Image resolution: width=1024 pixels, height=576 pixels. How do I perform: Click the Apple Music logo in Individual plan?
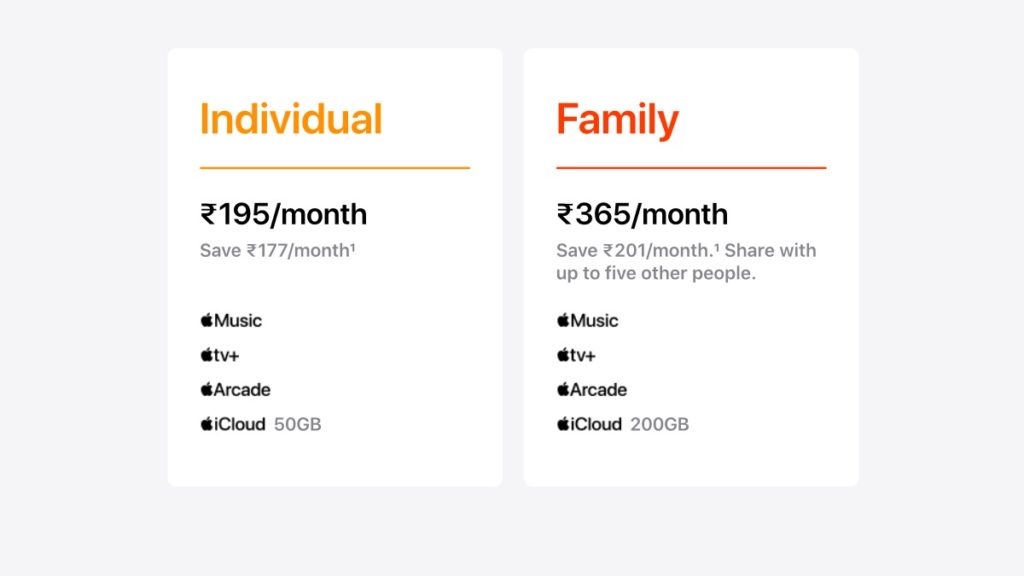tap(231, 321)
